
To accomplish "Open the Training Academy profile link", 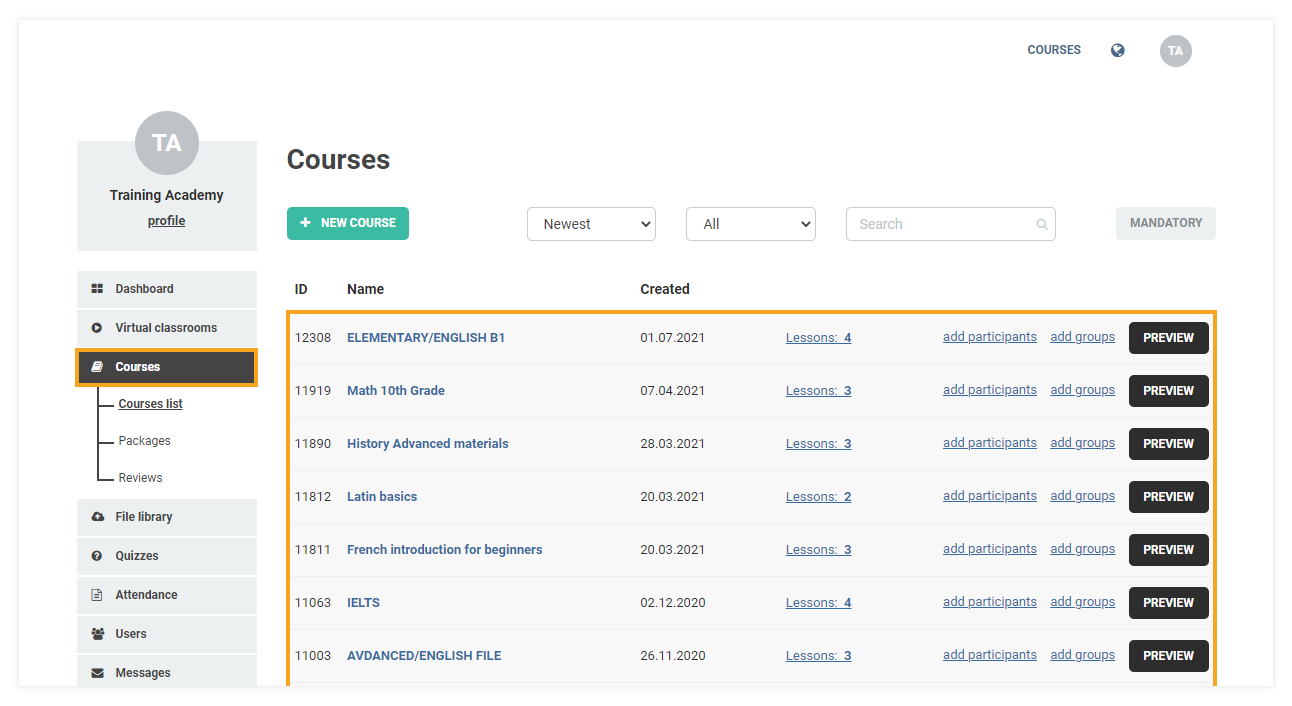I will click(x=166, y=220).
